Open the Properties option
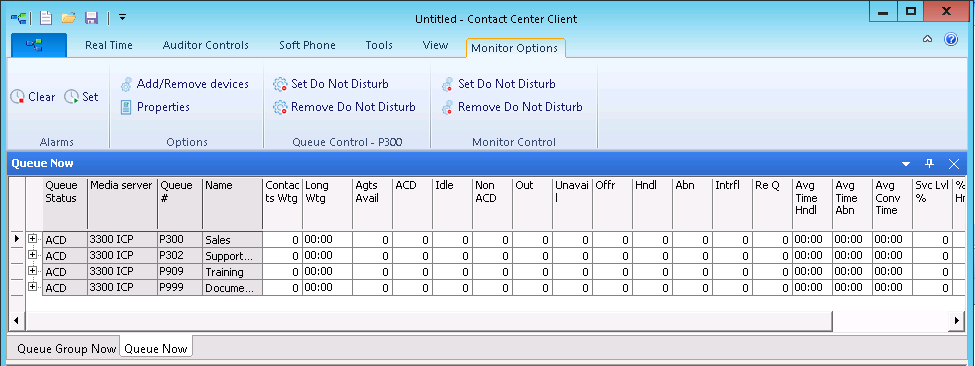 (x=155, y=107)
